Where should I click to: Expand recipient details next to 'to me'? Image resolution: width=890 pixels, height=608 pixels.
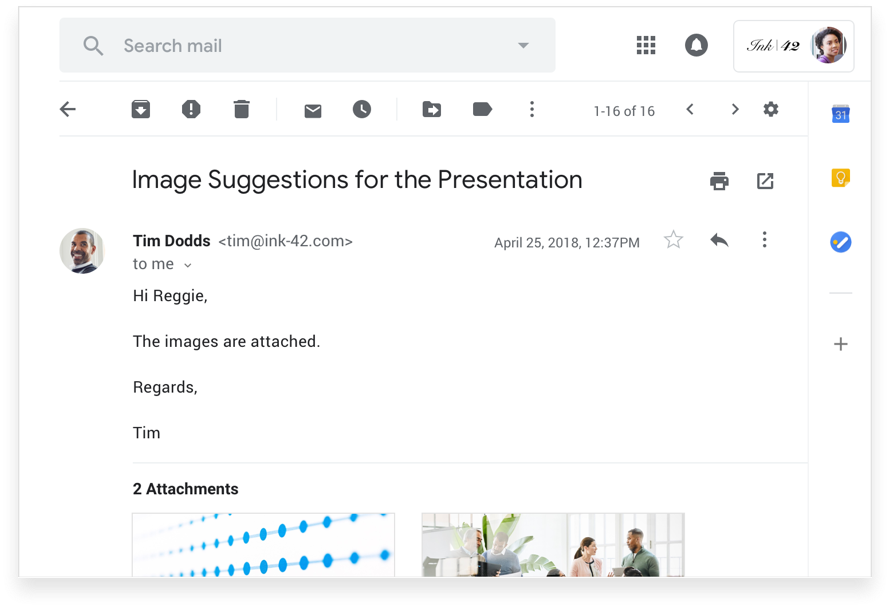(x=188, y=265)
